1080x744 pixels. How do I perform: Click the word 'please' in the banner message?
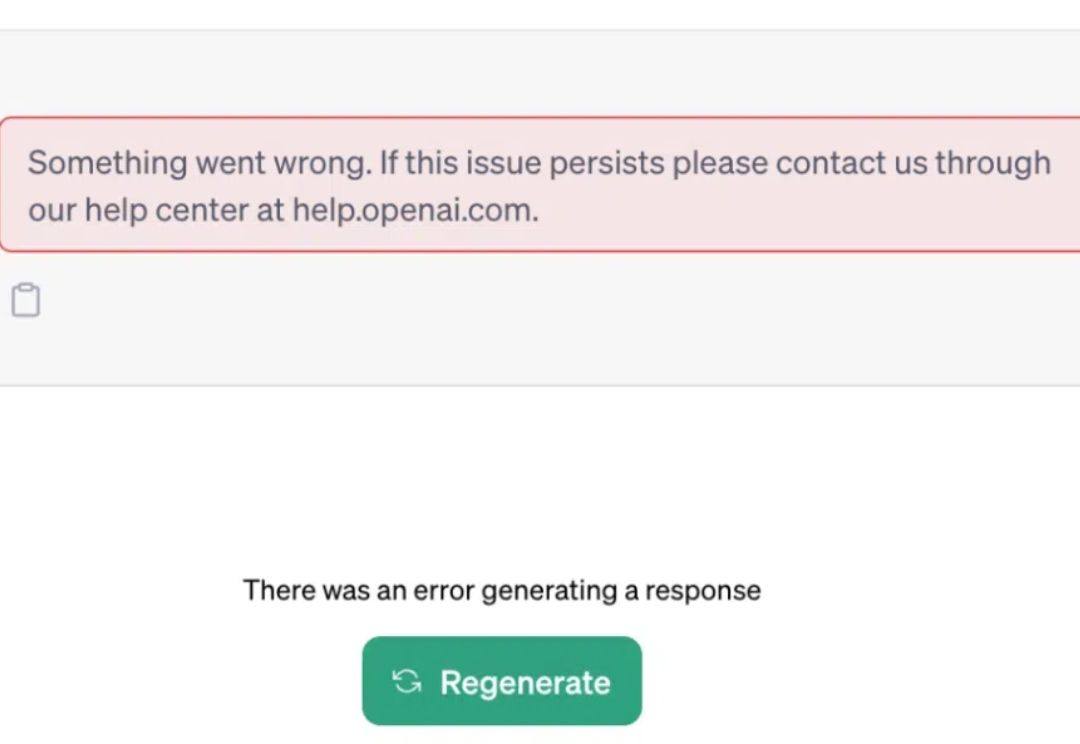click(x=720, y=164)
